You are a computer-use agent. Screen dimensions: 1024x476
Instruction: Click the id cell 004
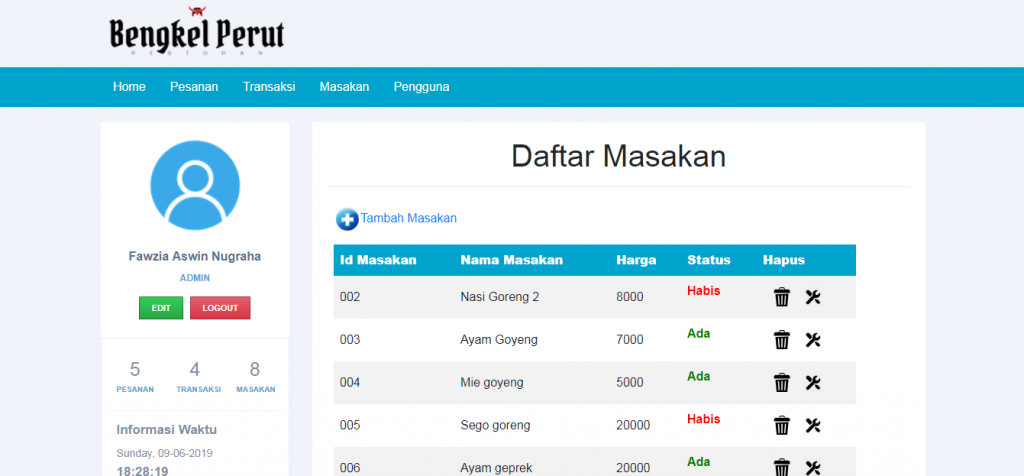tap(350, 383)
